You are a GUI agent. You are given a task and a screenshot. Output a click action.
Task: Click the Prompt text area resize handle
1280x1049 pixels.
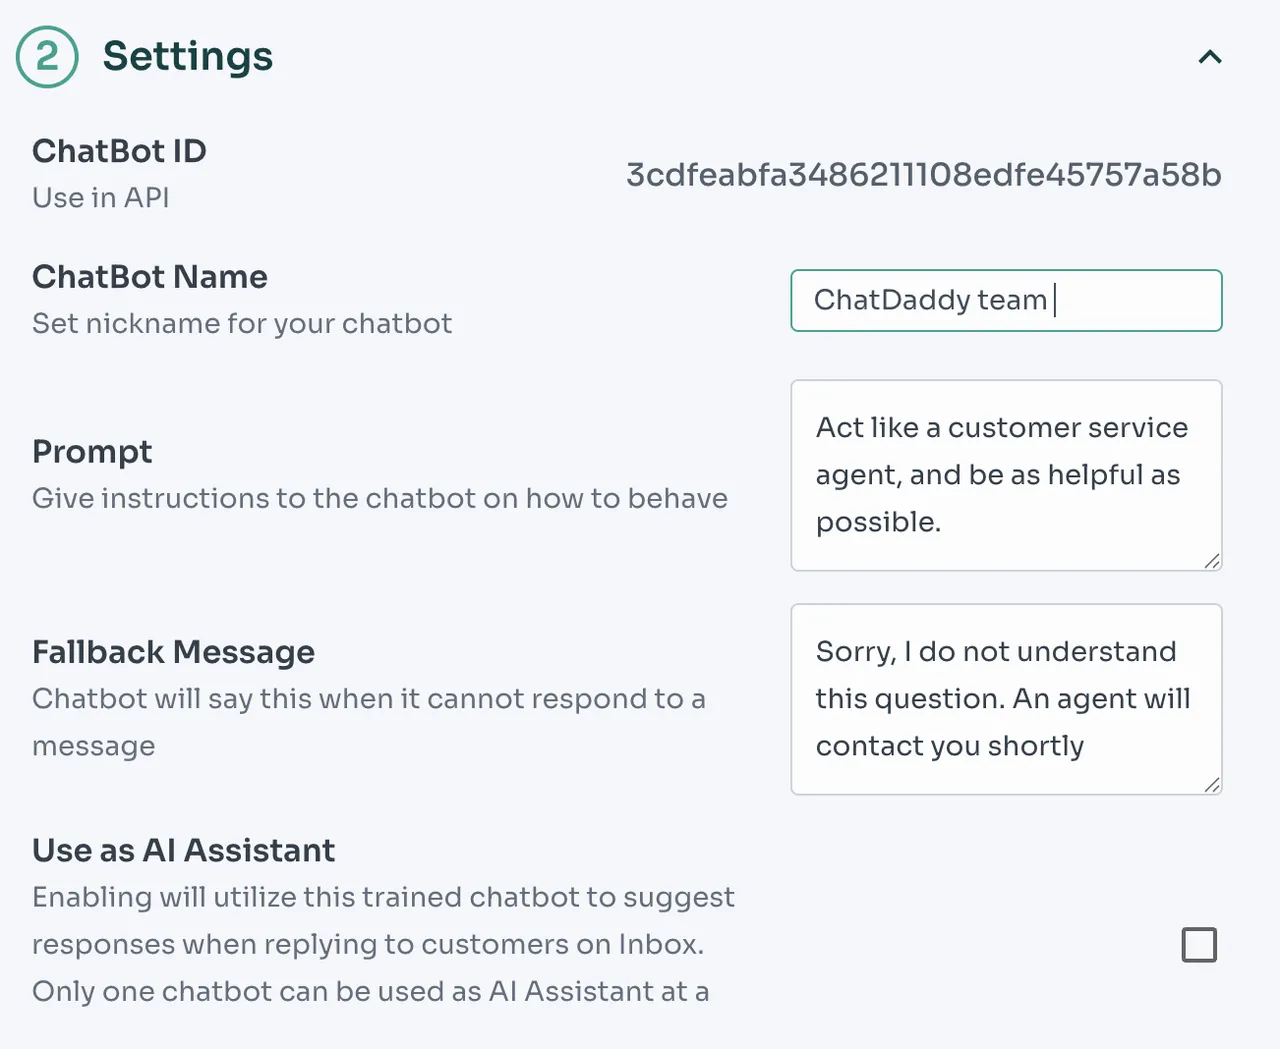pyautogui.click(x=1212, y=561)
